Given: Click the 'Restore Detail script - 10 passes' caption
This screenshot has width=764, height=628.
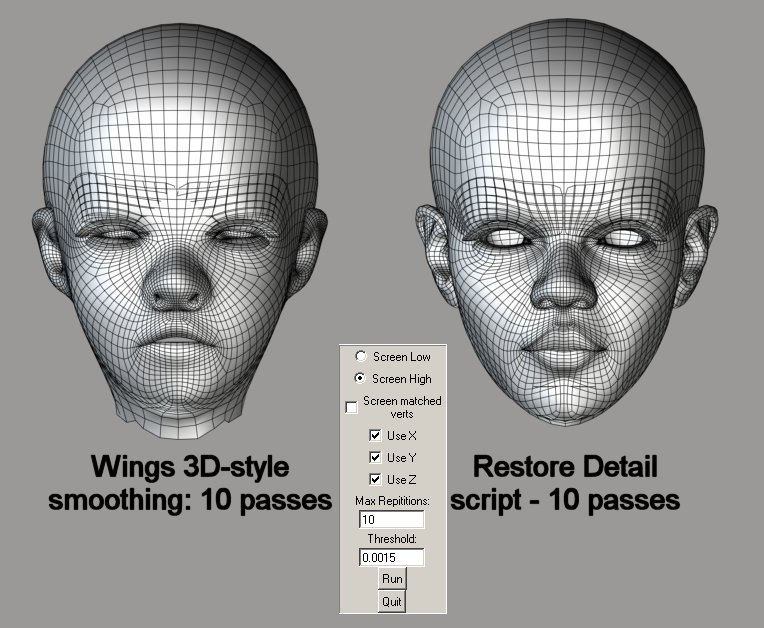Looking at the screenshot, I should click(x=565, y=483).
